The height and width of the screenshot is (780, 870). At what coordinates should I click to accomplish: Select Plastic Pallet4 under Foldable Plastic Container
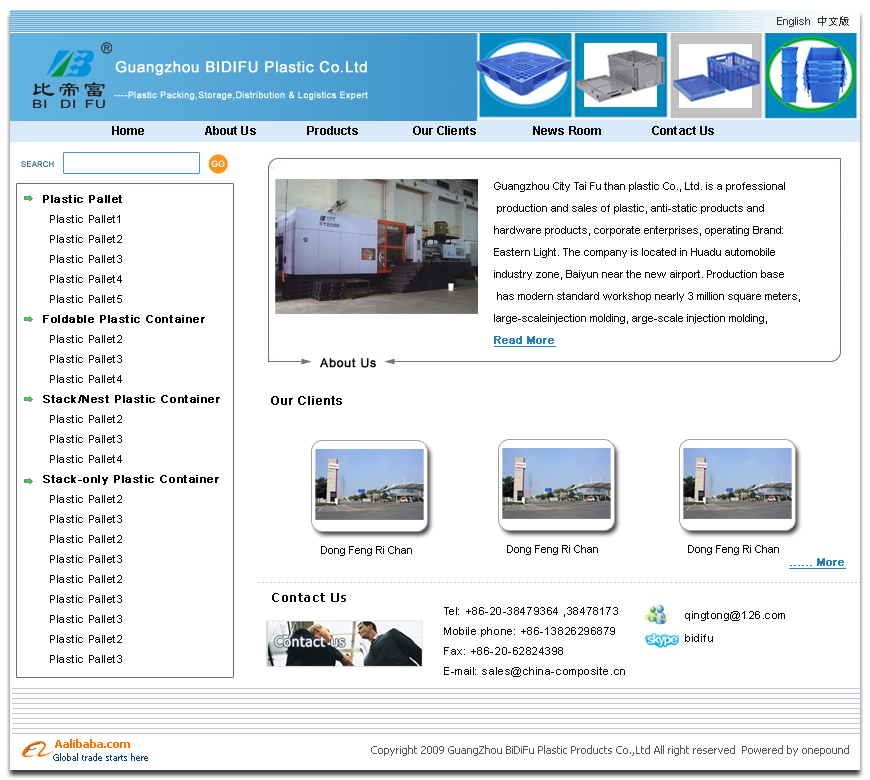point(85,379)
